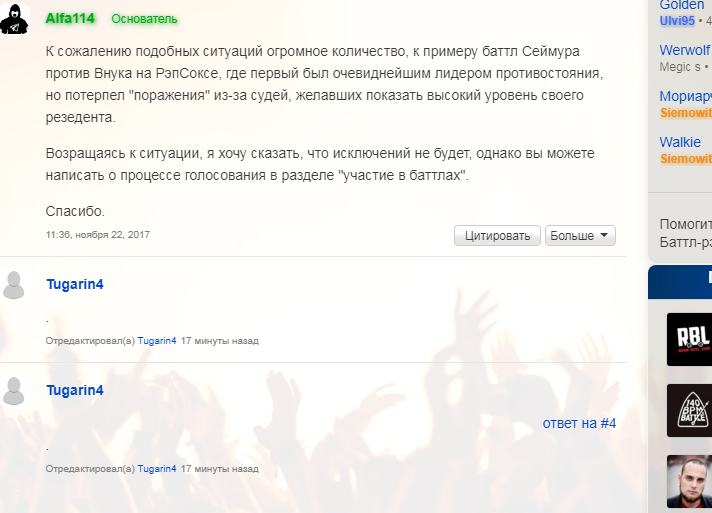Follow the ответ на #4 link
Image resolution: width=712 pixels, height=513 pixels.
(579, 423)
